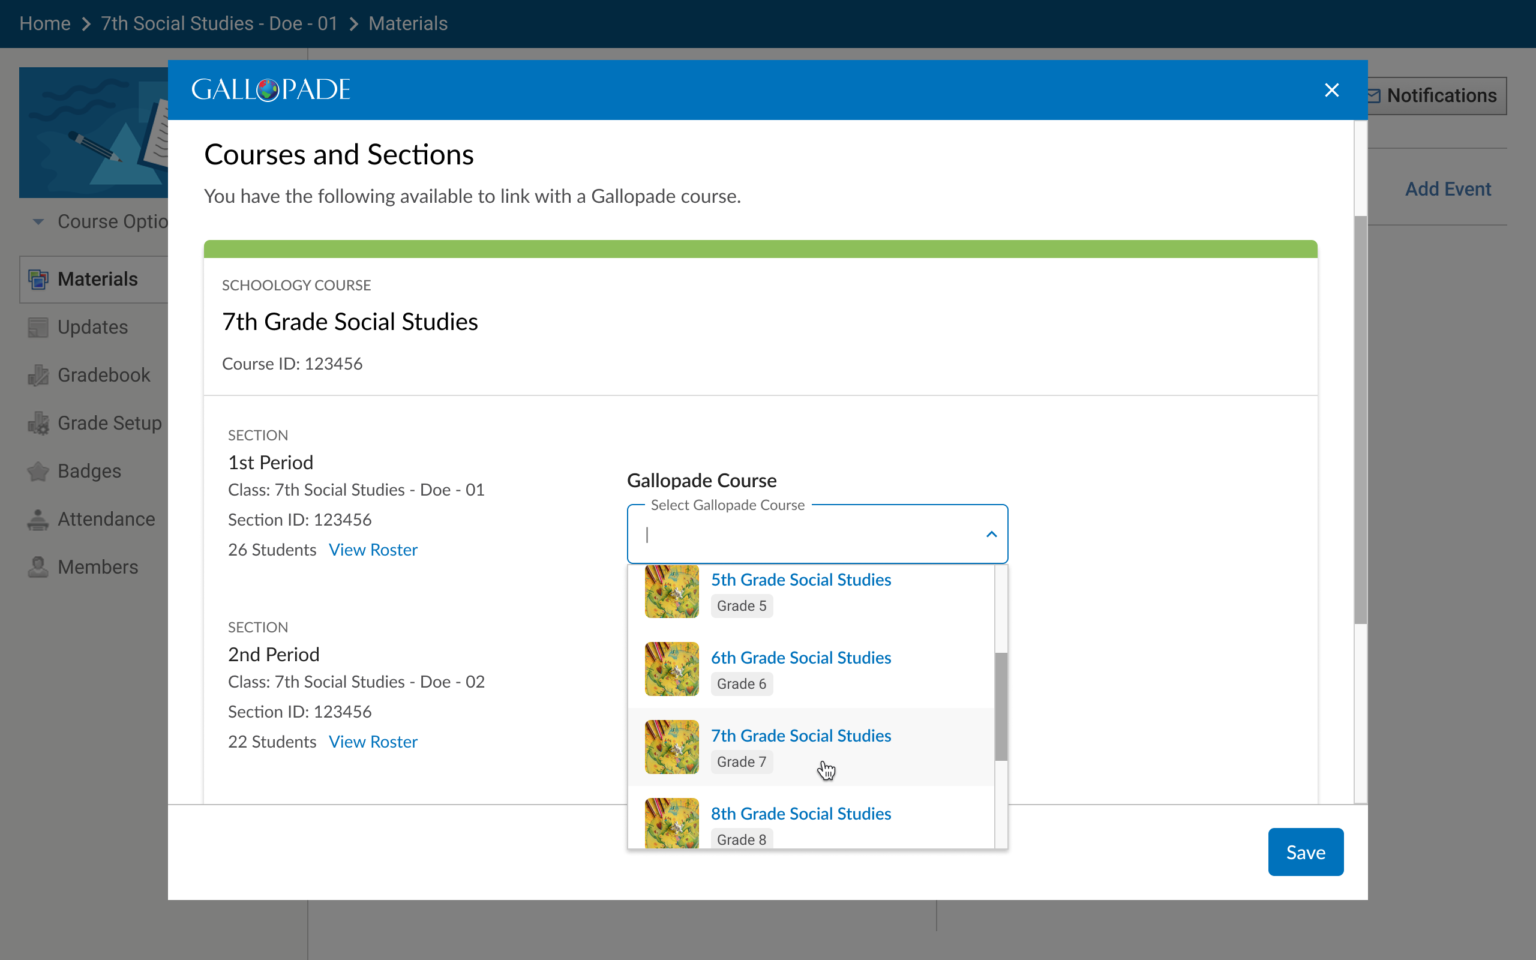Click the Gallopade logo in the dialog header
The image size is (1536, 960).
(271, 90)
